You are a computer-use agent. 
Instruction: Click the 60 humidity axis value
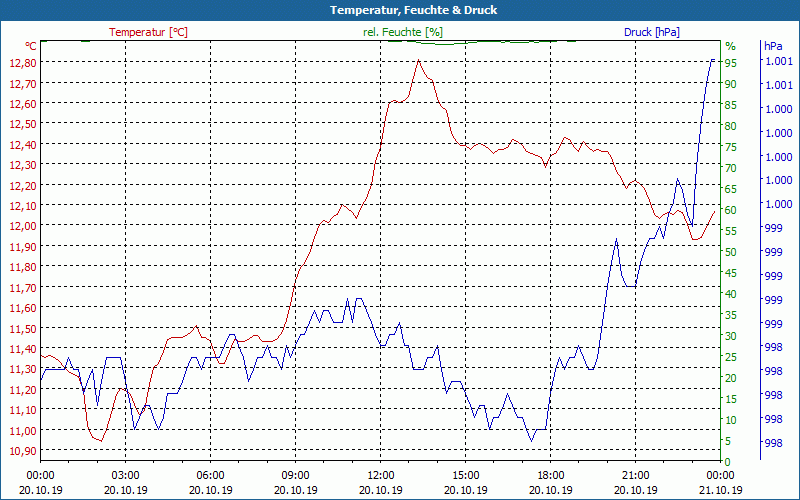click(x=731, y=210)
